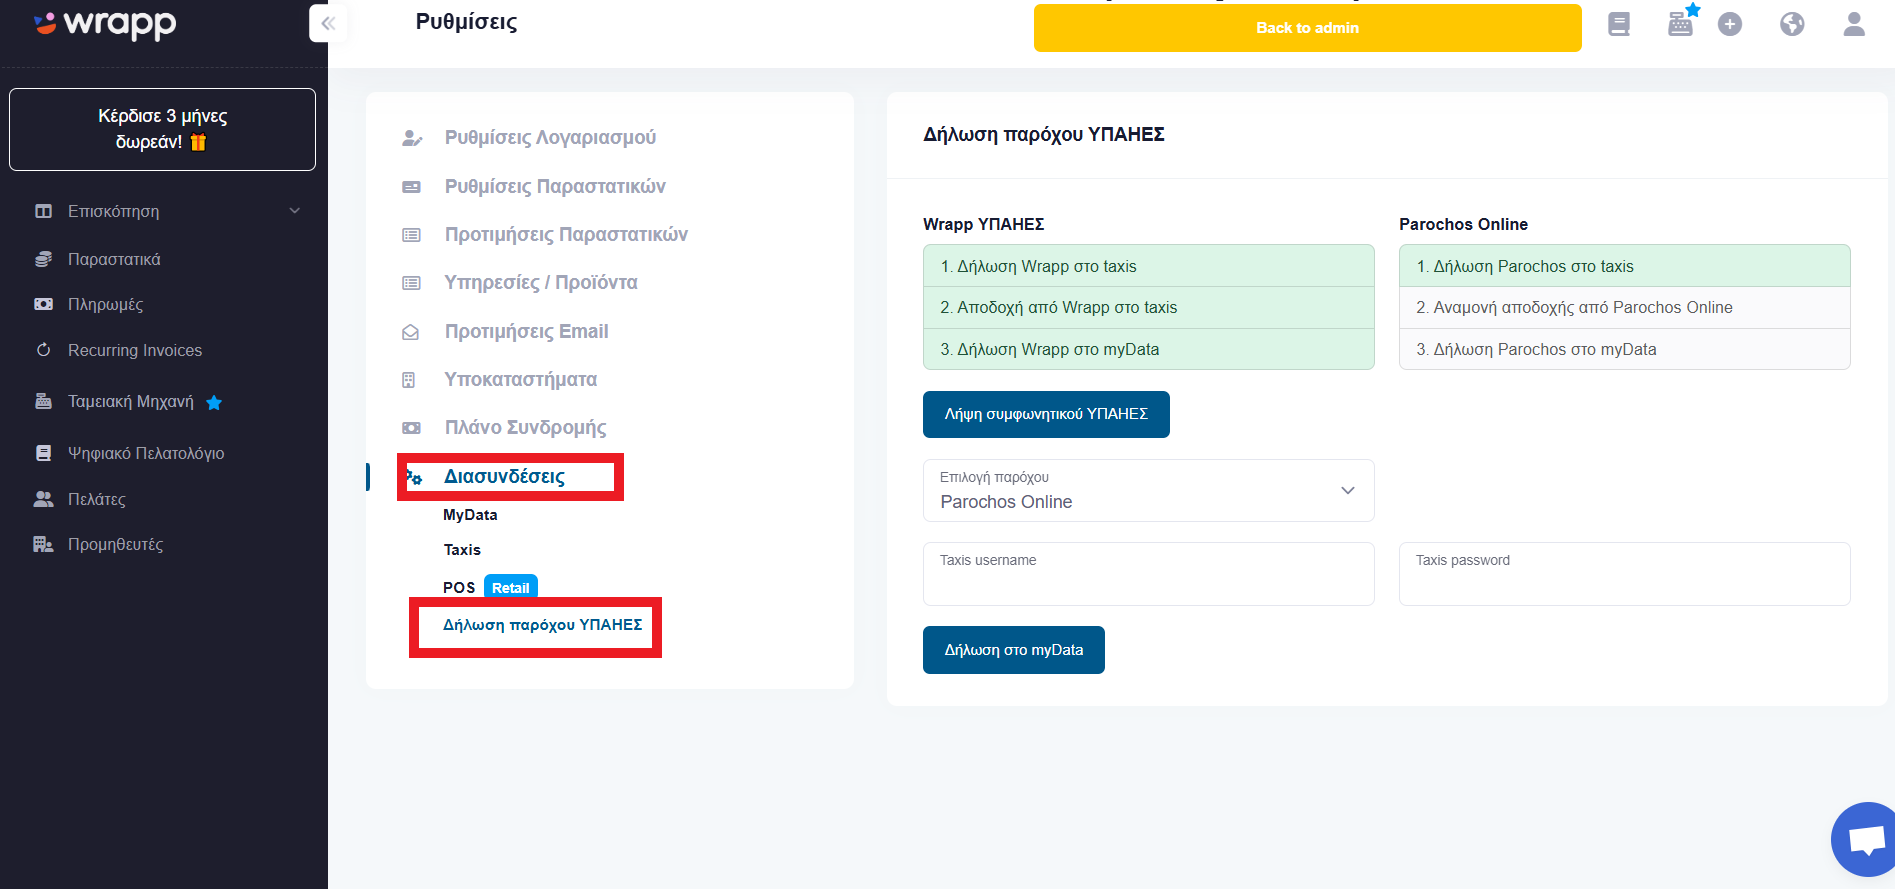Image resolution: width=1895 pixels, height=889 pixels.
Task: Expand the Επισκόπηση chevron in sidebar
Action: click(x=294, y=211)
